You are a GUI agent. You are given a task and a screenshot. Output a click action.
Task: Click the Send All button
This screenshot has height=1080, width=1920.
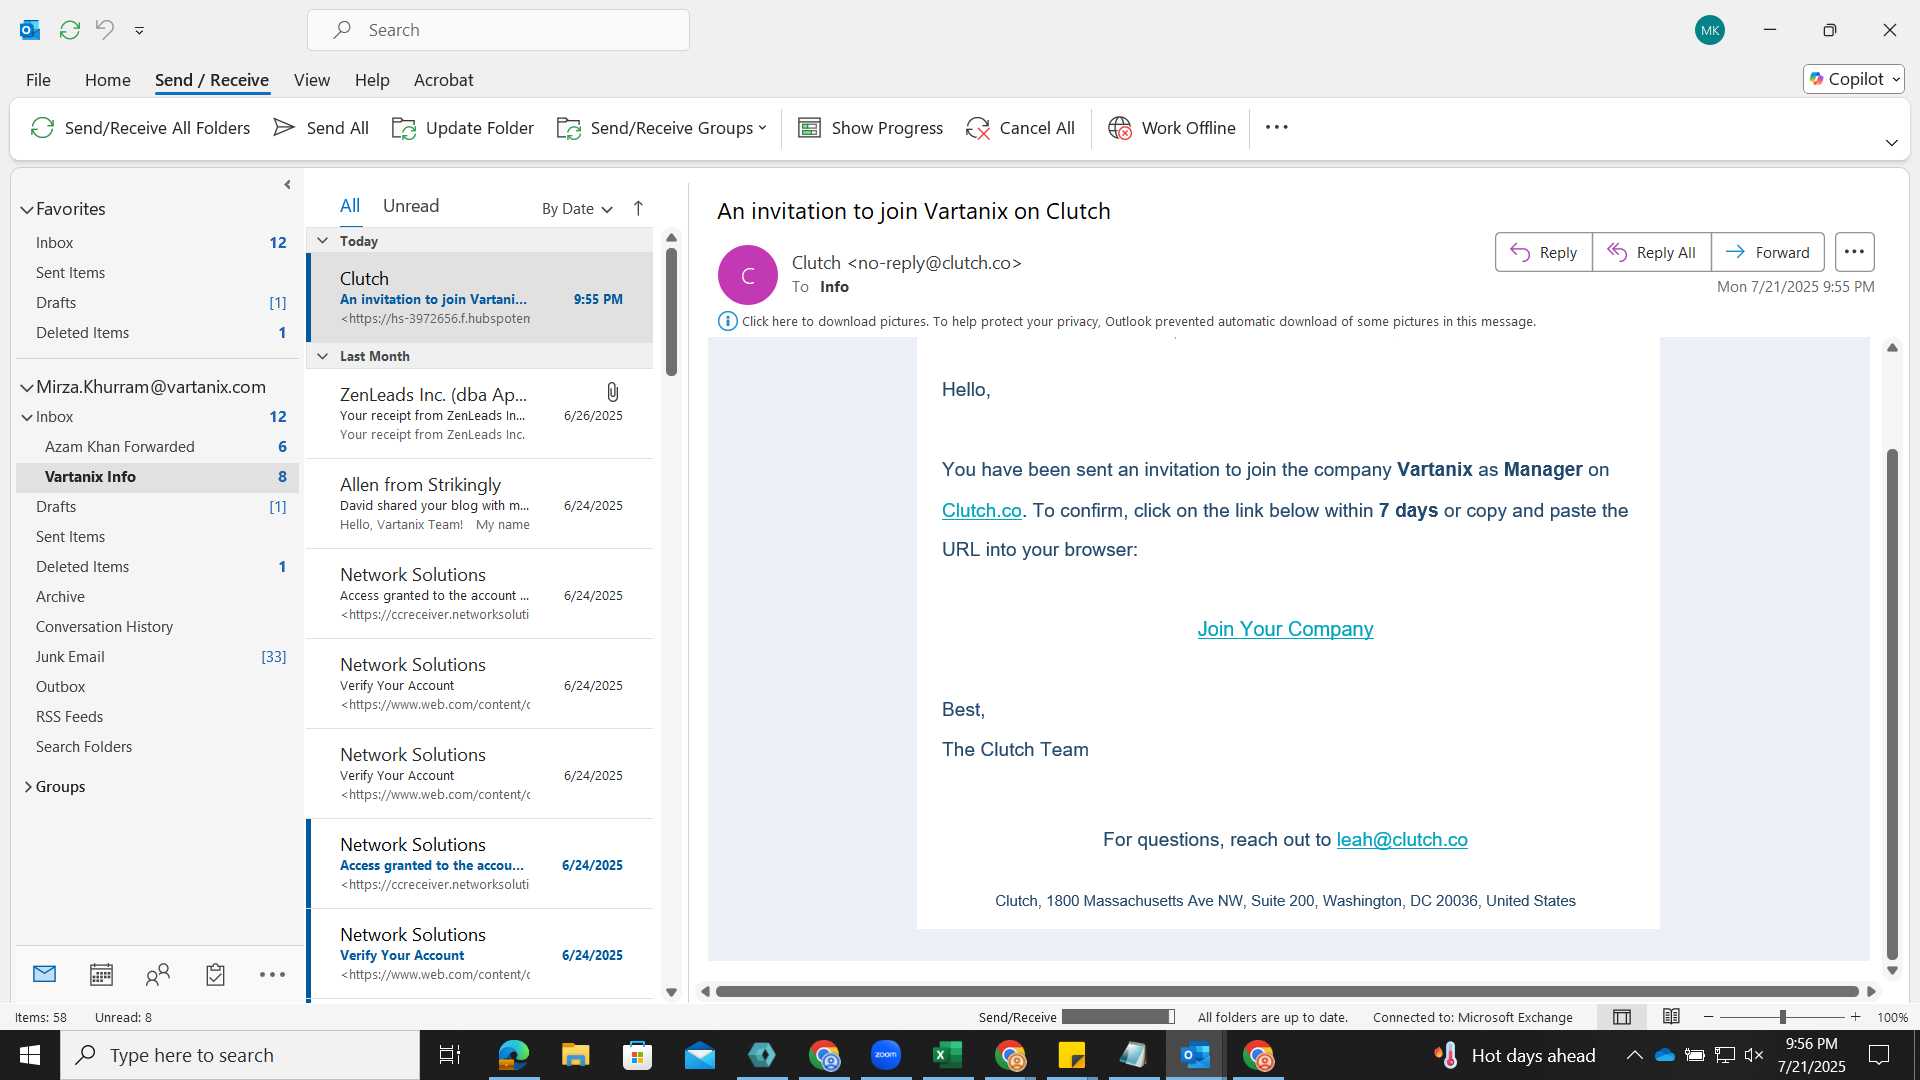coord(321,127)
